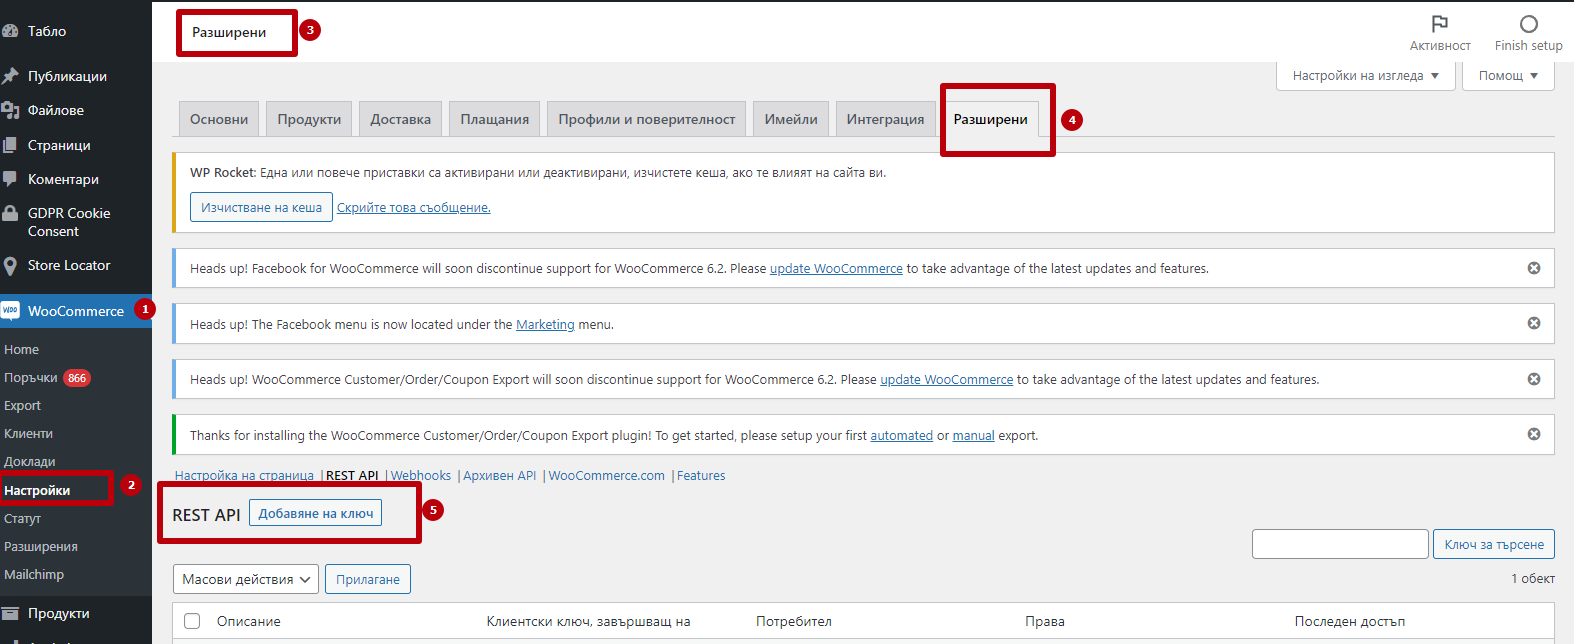Image resolution: width=1574 pixels, height=644 pixels.
Task: Dismiss the Facebook for WooCommerce update notice
Action: pos(1534,268)
